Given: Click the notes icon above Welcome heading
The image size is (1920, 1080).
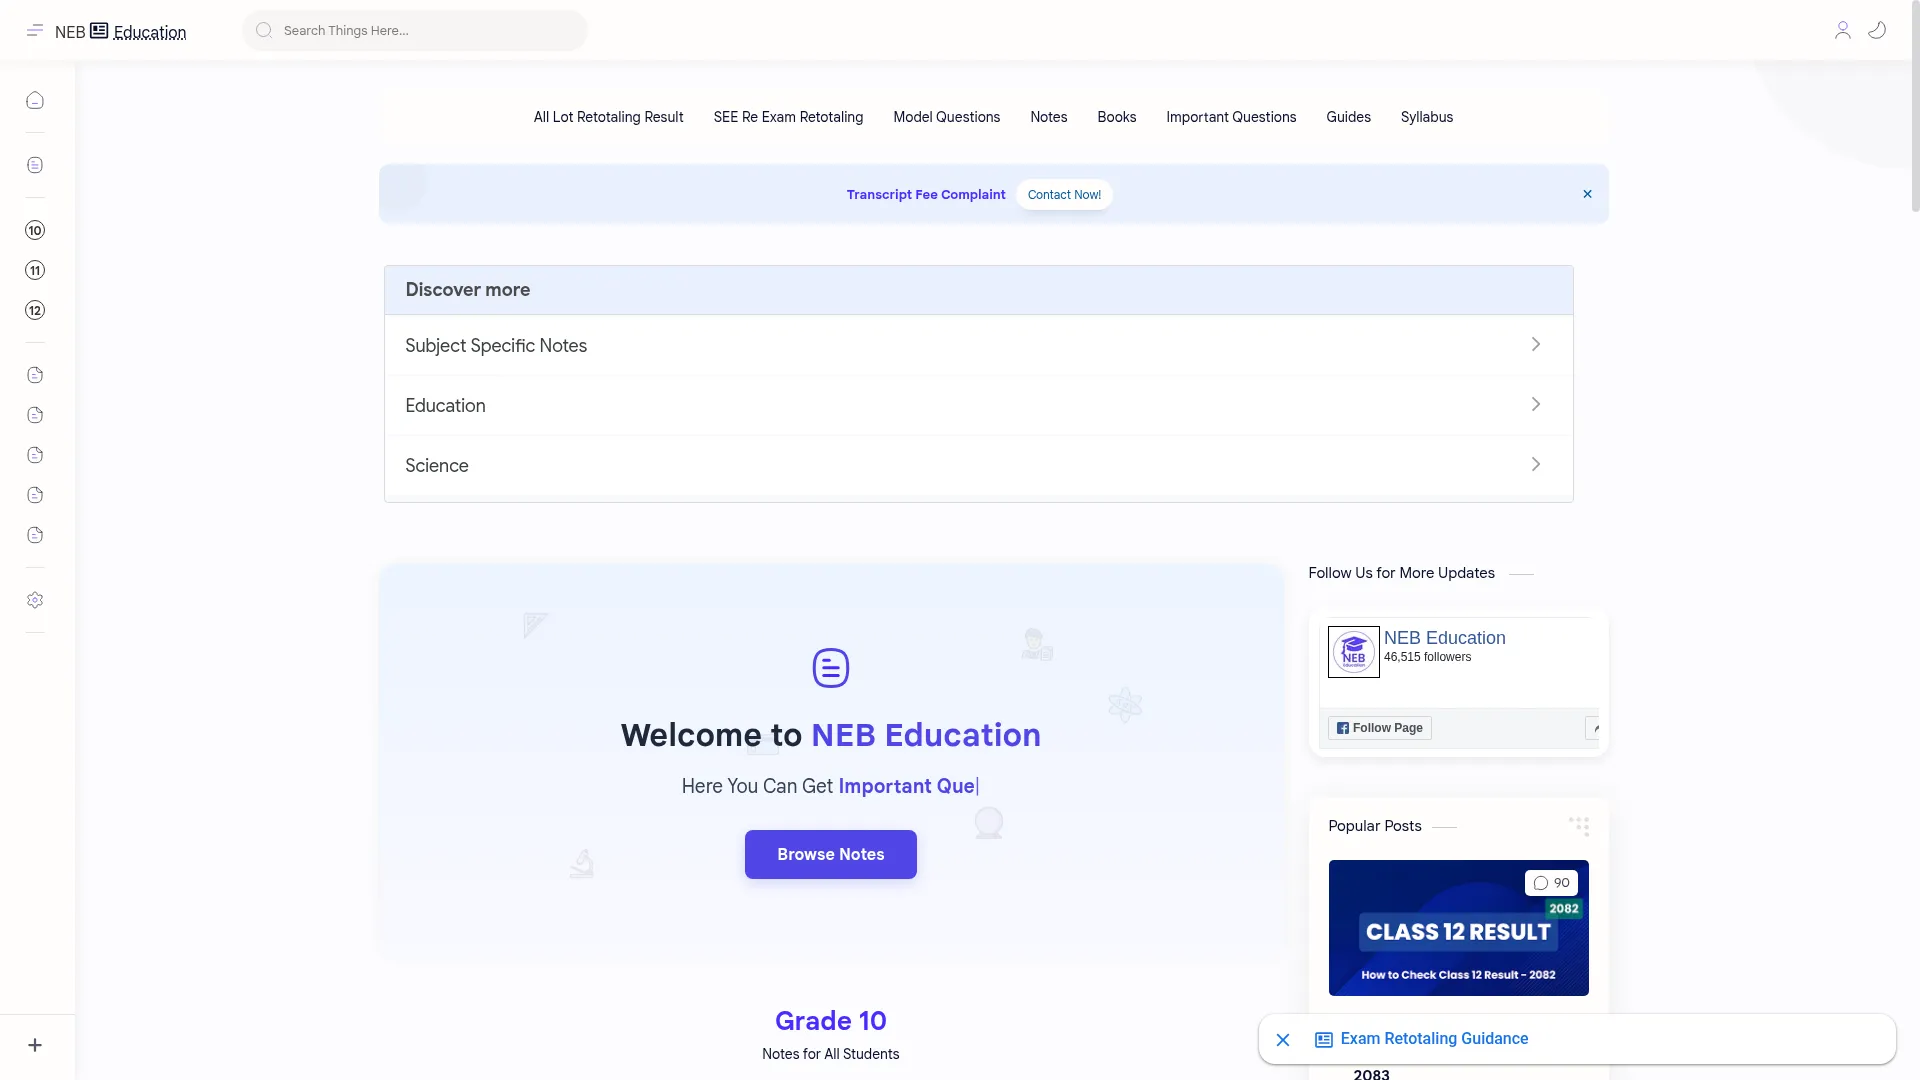Looking at the screenshot, I should click(x=831, y=668).
